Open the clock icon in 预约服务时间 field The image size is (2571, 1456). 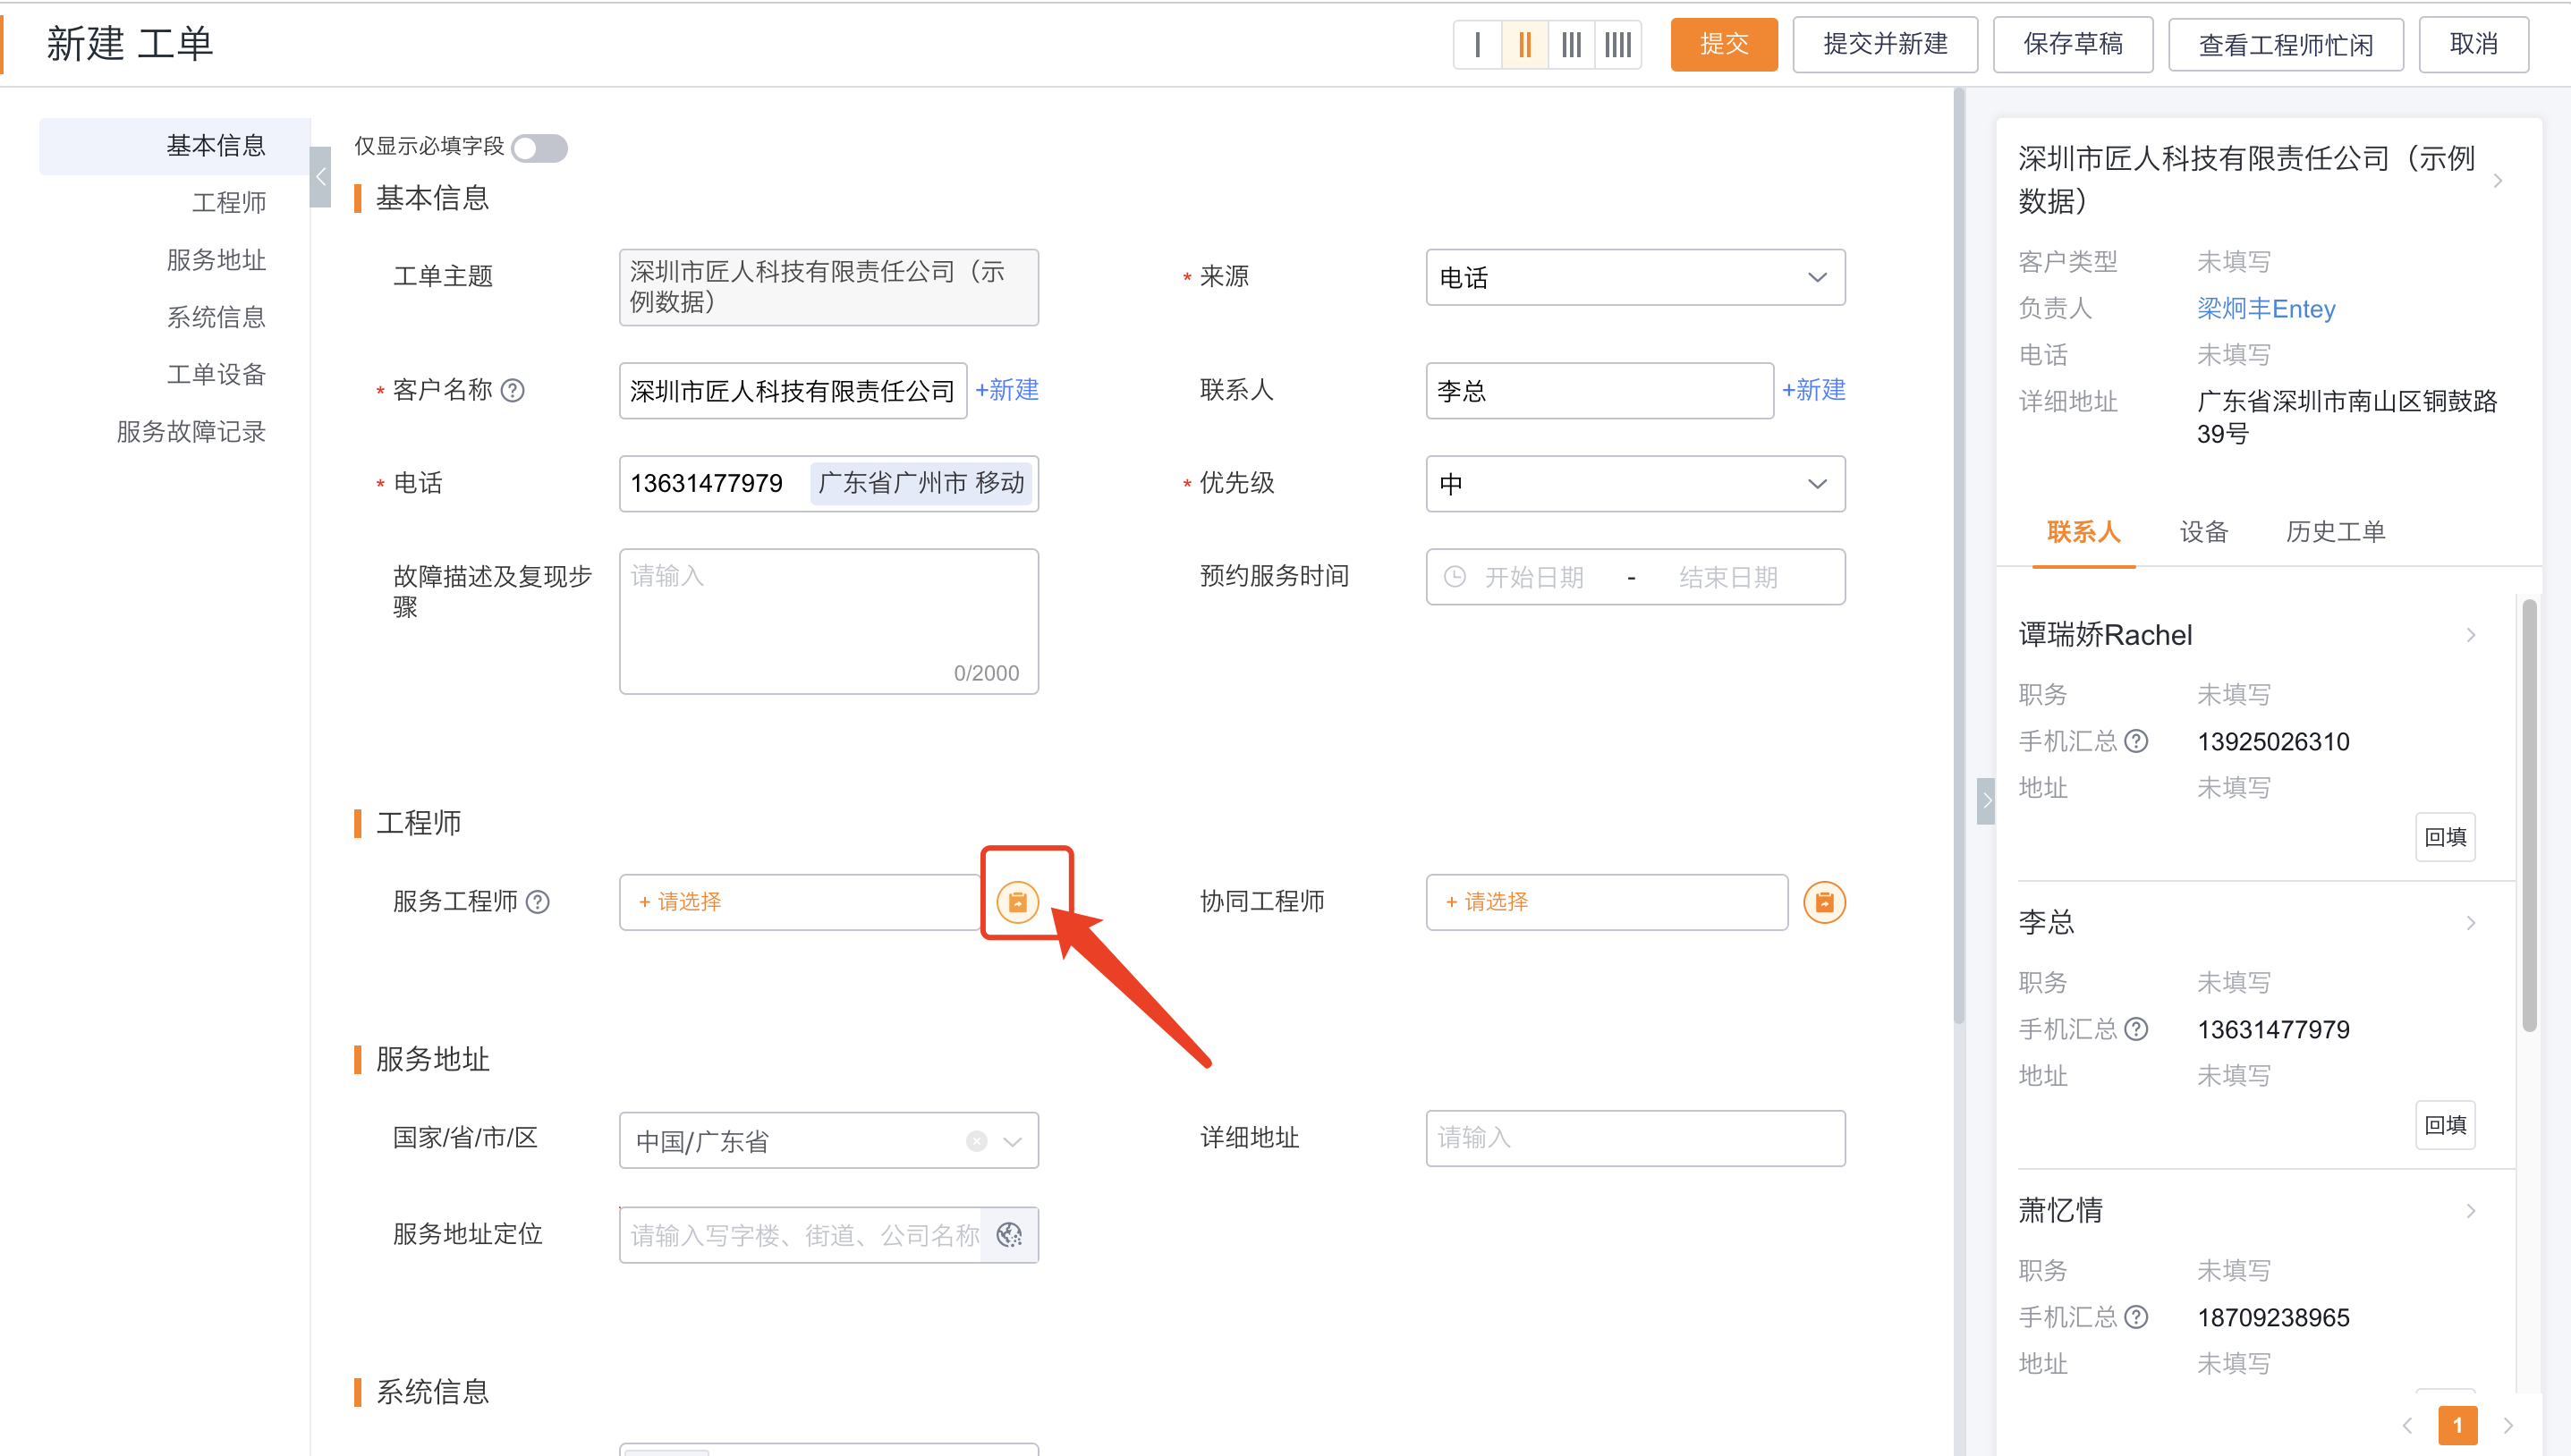pos(1454,576)
